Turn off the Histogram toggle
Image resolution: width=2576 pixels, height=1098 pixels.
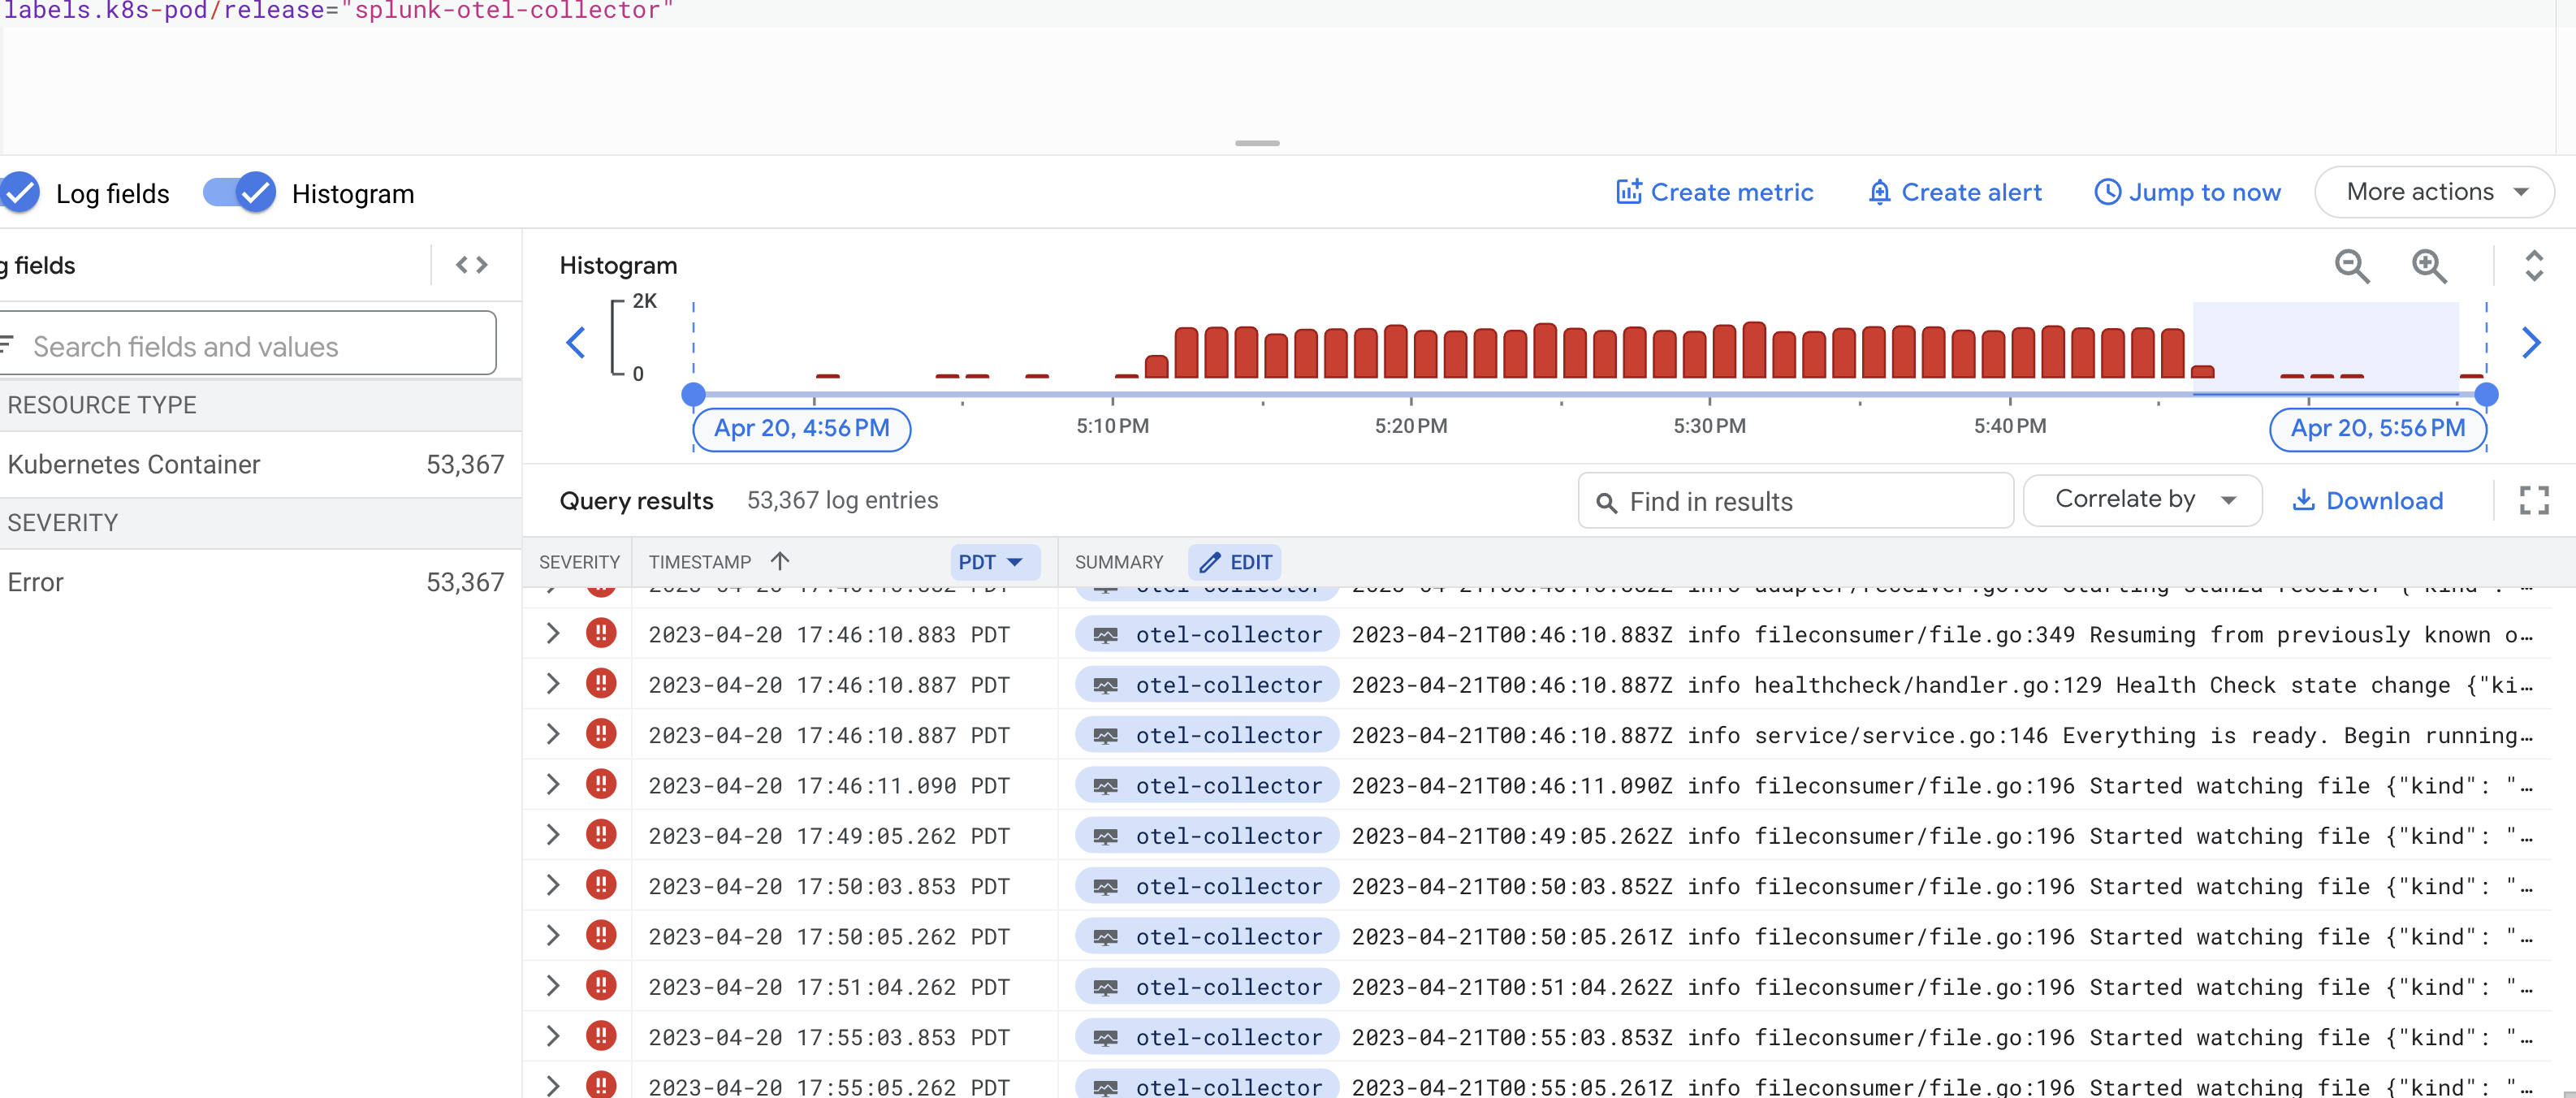pyautogui.click(x=240, y=192)
